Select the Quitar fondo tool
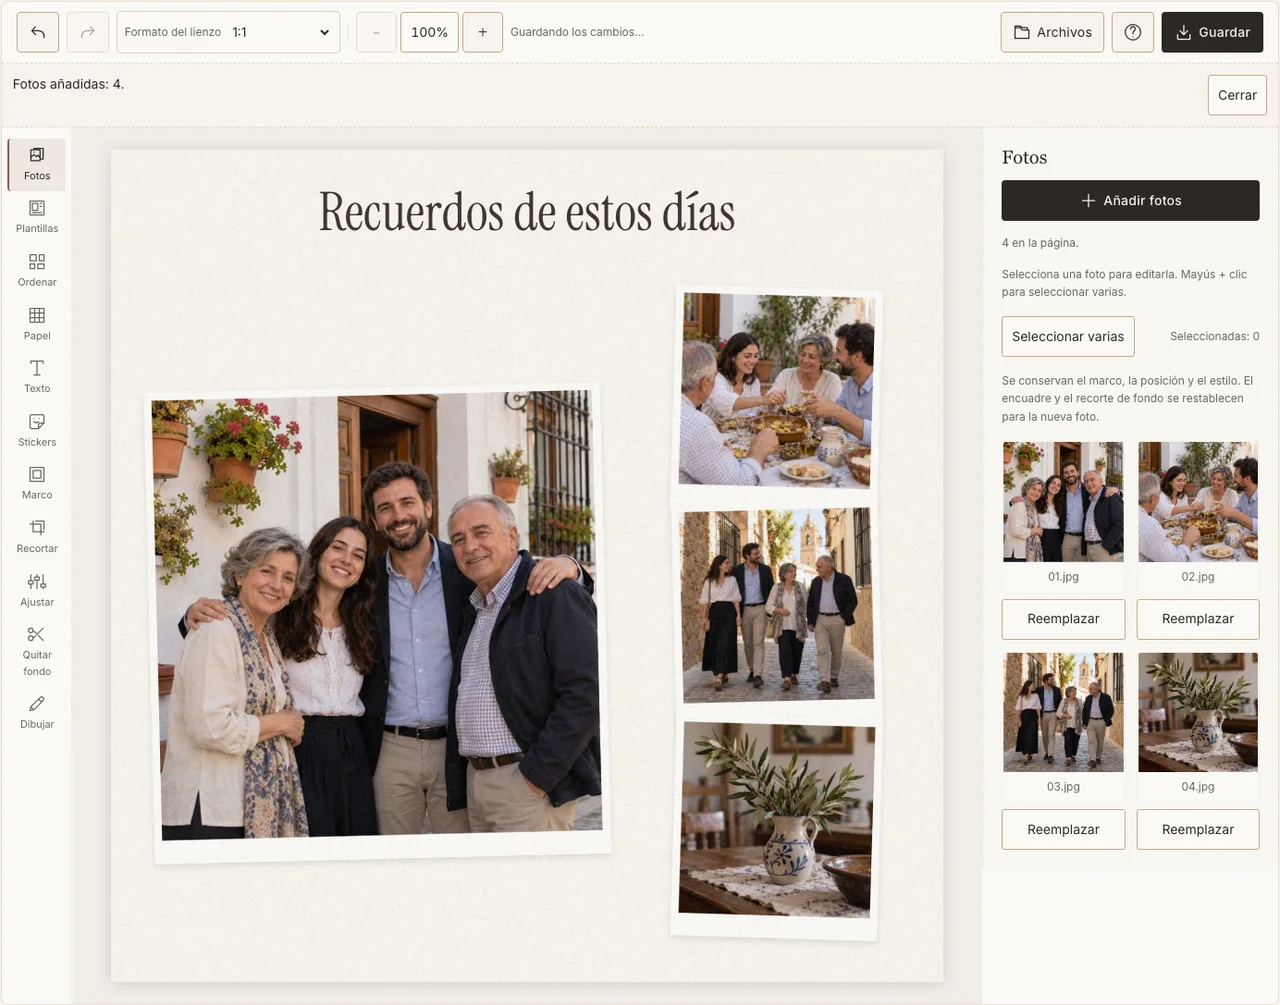The width and height of the screenshot is (1280, 1005). pyautogui.click(x=37, y=652)
